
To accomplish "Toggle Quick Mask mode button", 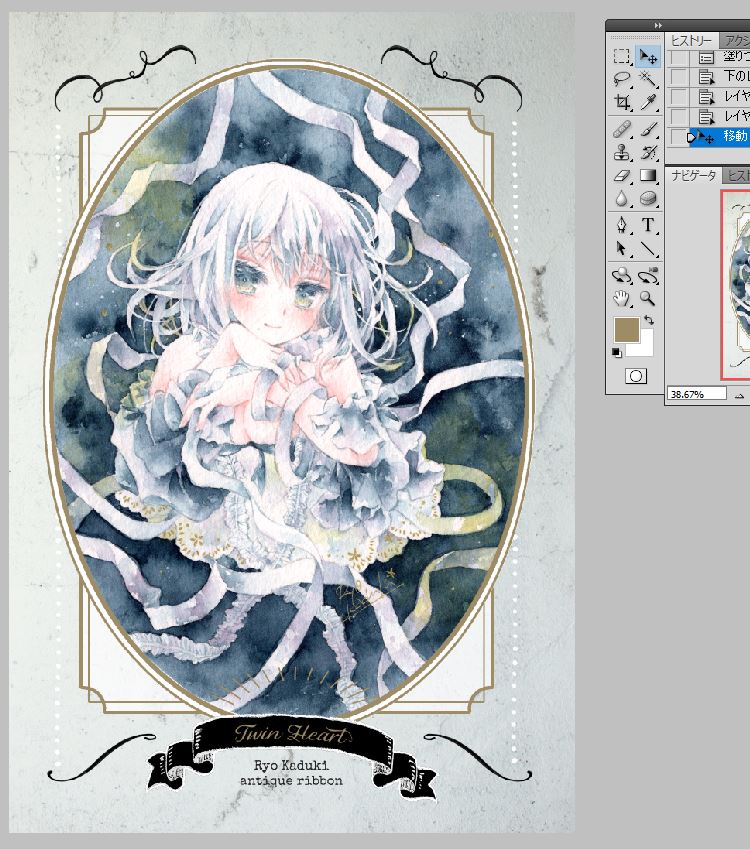I will 636,376.
